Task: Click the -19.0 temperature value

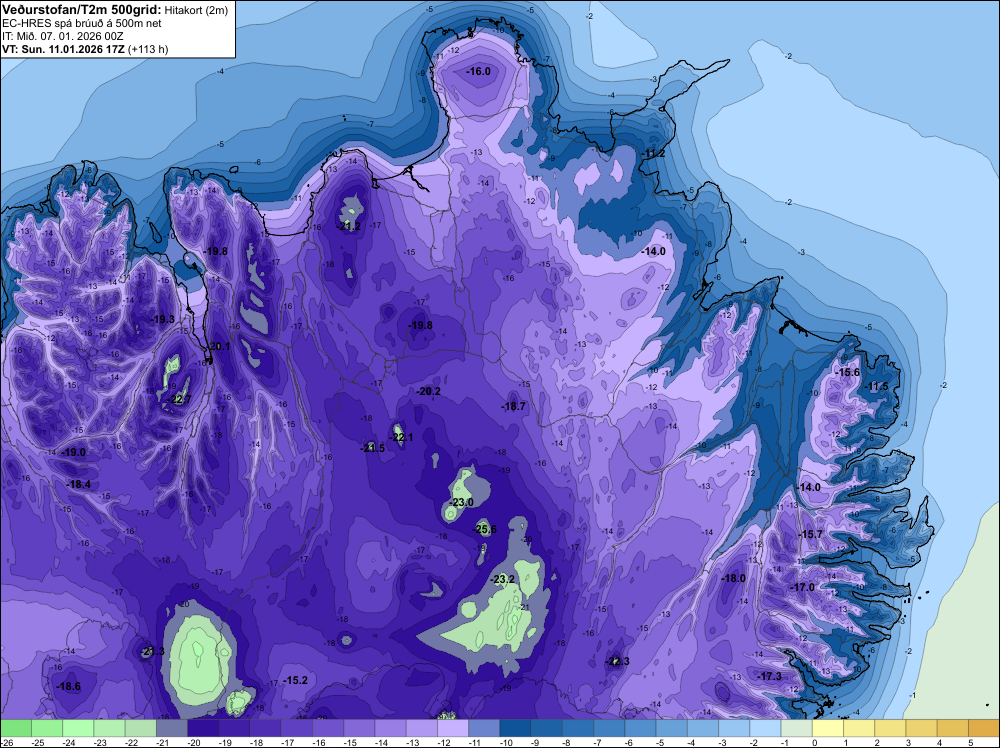Action: pyautogui.click(x=73, y=452)
